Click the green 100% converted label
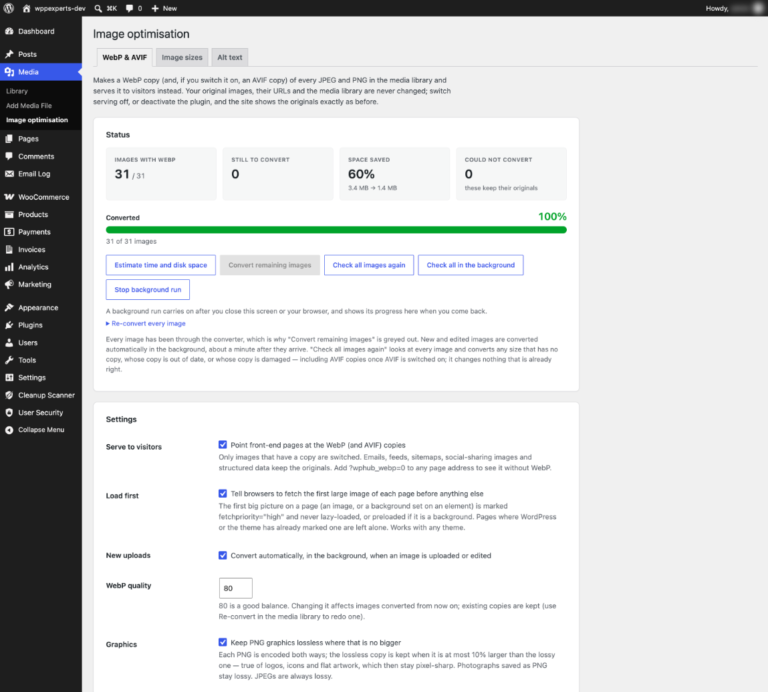Viewport: 768px width, 692px height. [x=552, y=216]
